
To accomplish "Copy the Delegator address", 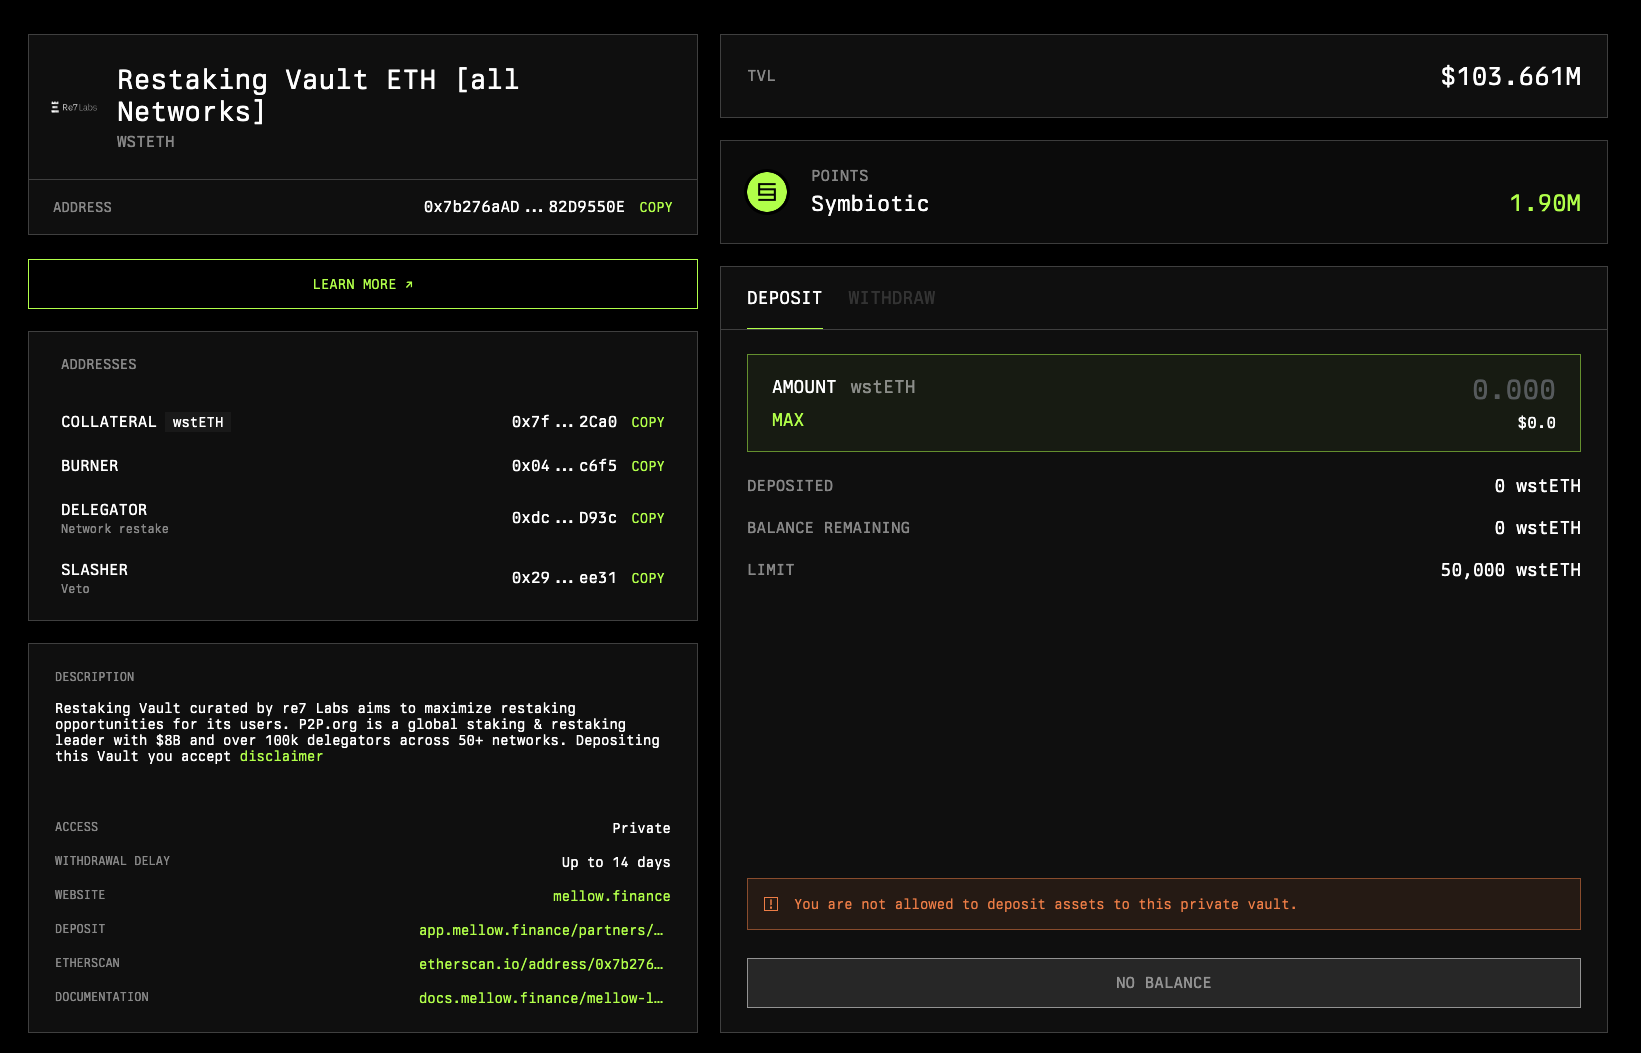I will [648, 518].
